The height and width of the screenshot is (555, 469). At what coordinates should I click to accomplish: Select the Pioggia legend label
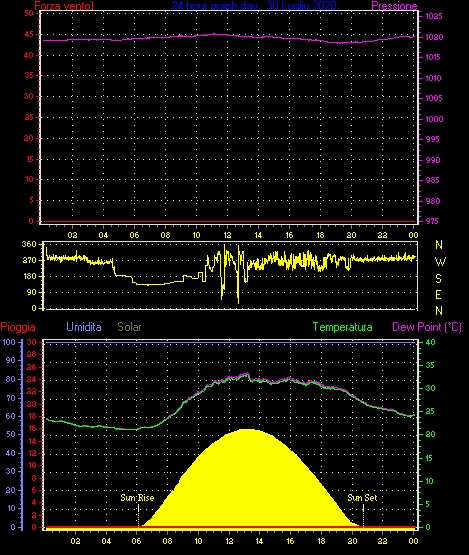point(18,327)
